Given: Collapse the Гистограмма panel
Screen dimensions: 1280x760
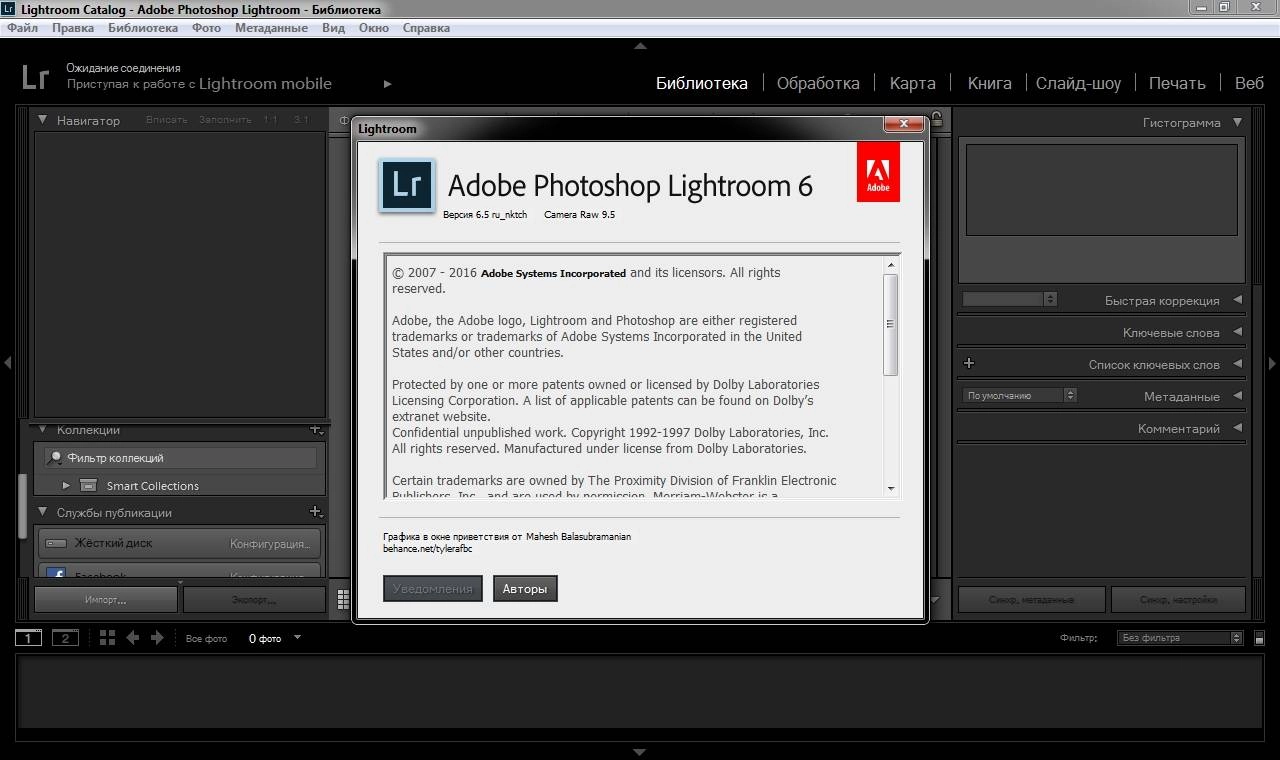Looking at the screenshot, I should pos(1237,122).
